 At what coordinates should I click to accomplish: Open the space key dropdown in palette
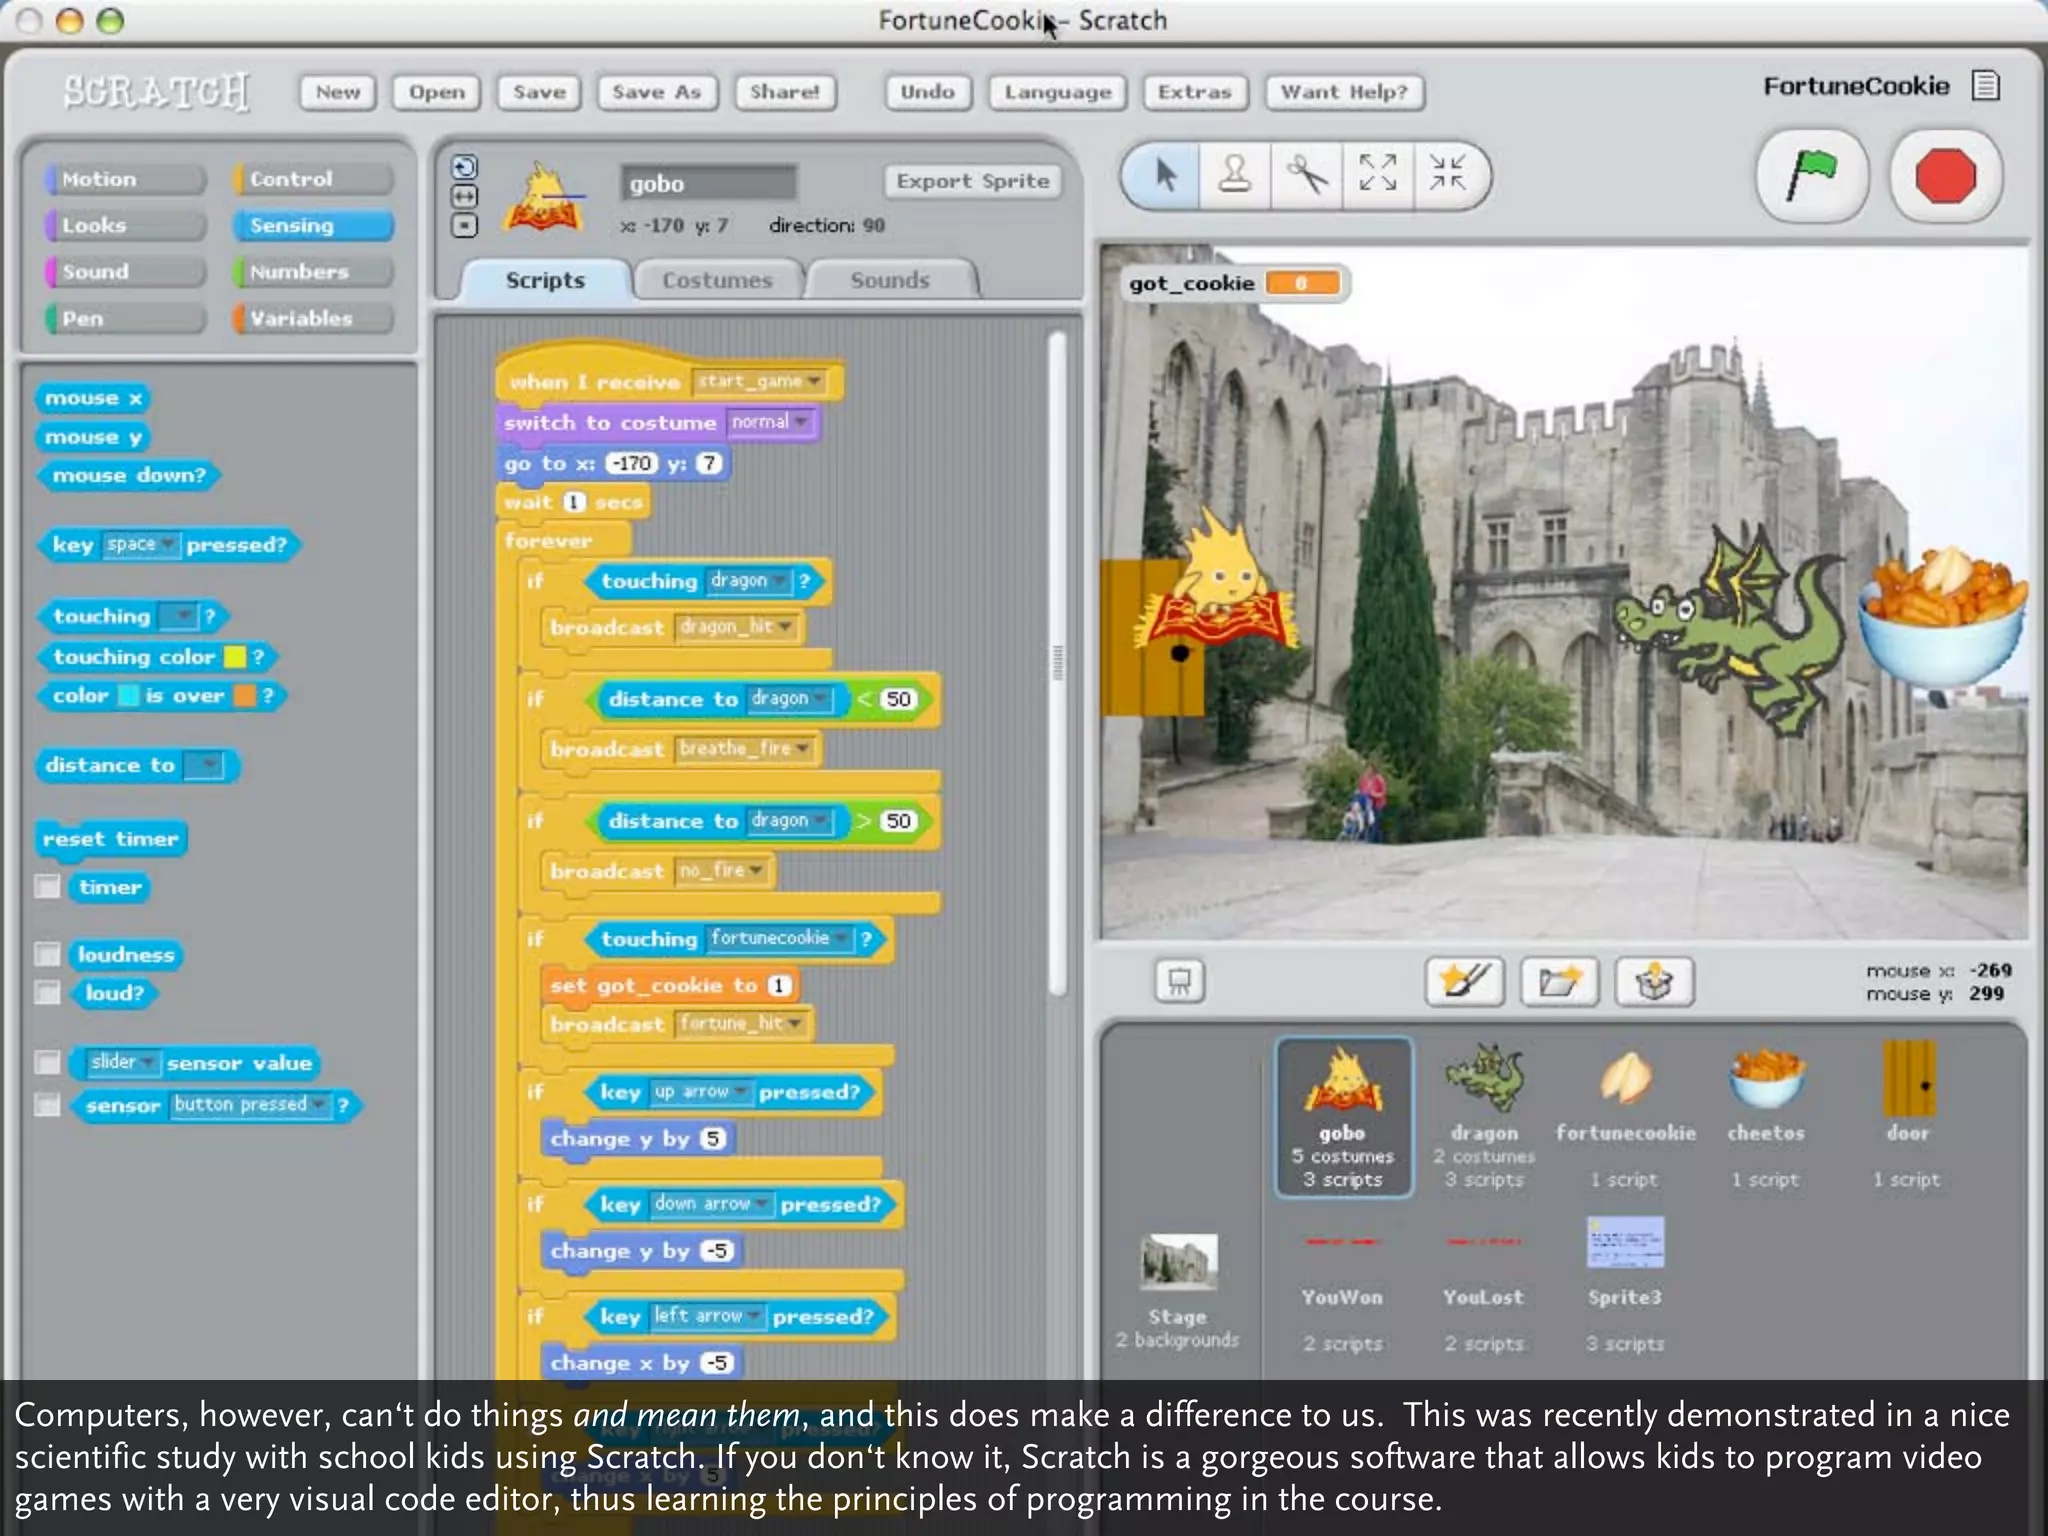[x=141, y=544]
